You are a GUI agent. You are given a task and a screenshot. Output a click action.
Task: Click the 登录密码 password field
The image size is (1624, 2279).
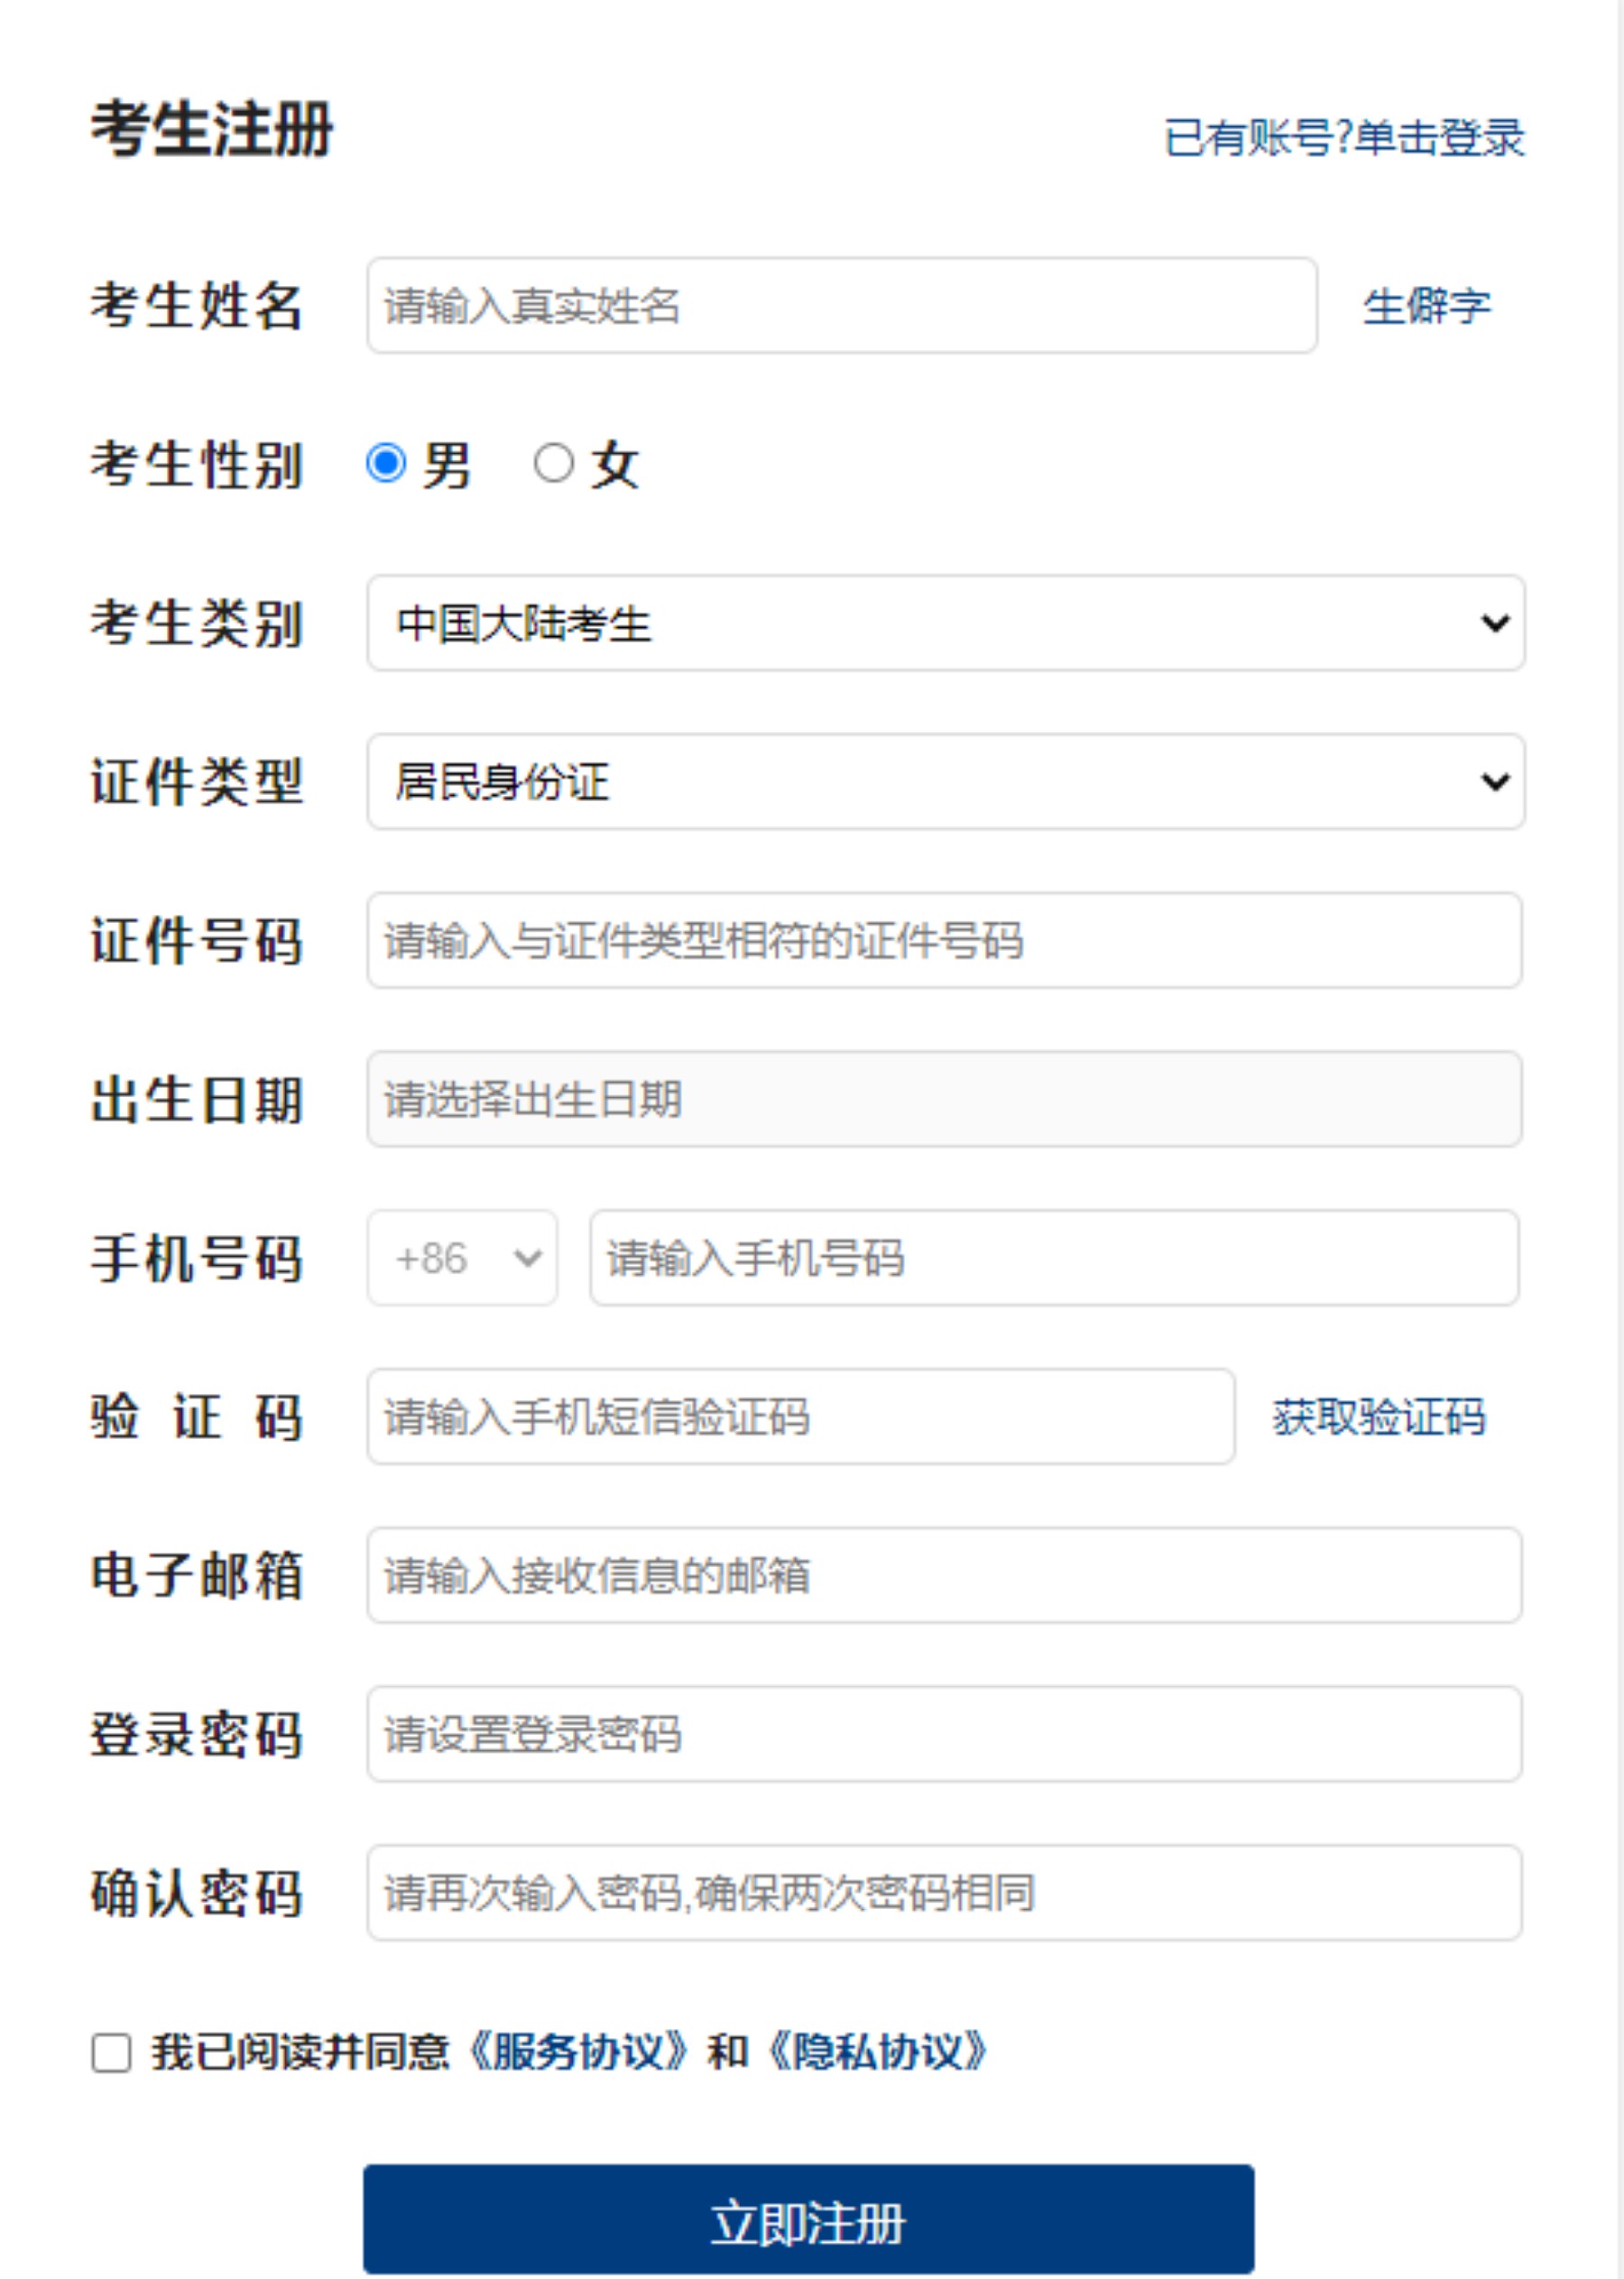click(944, 1734)
